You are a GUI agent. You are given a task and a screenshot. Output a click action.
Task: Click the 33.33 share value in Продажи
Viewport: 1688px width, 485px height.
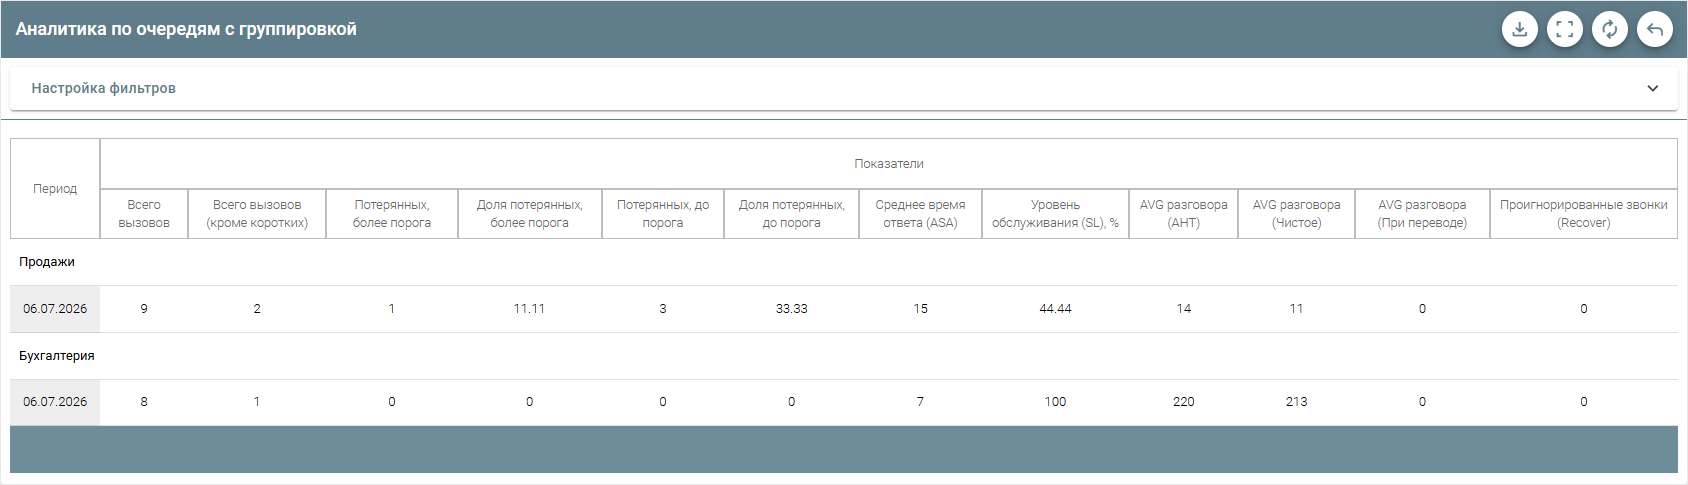coord(791,309)
